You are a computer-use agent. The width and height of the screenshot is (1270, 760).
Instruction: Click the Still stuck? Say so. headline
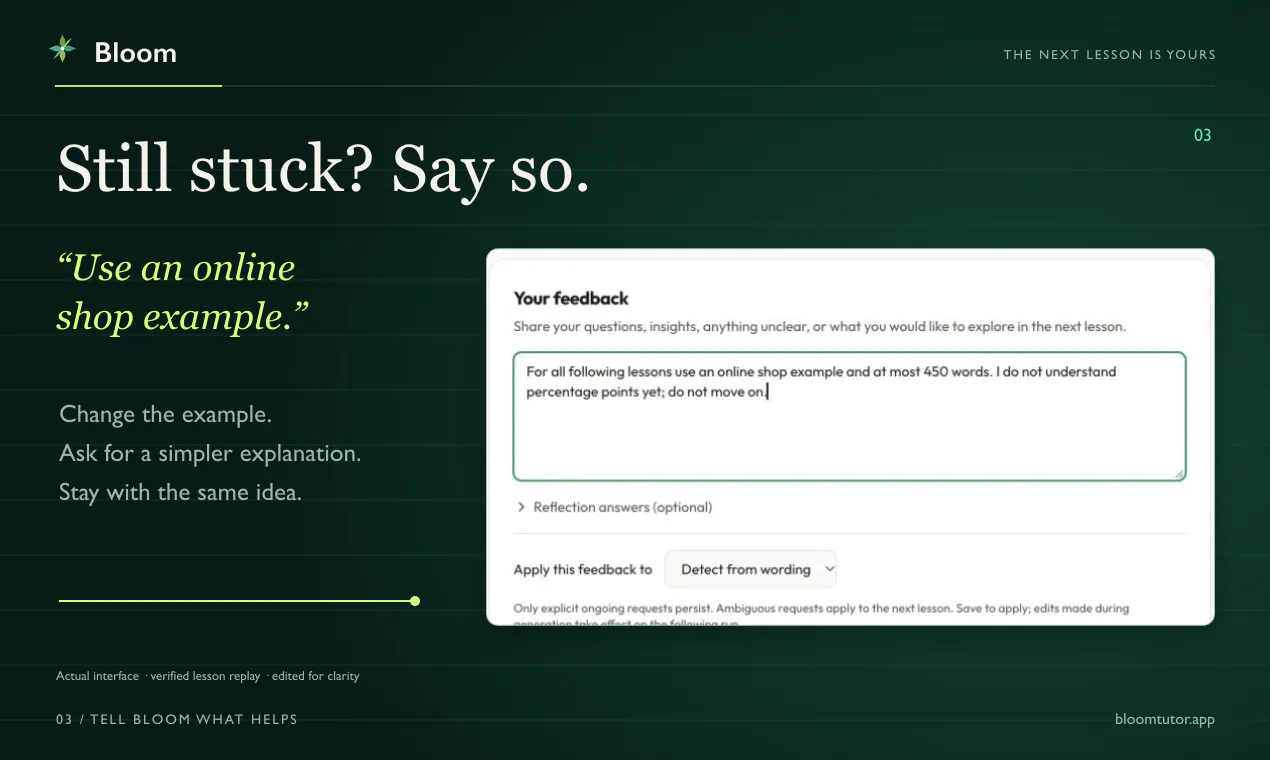click(323, 169)
